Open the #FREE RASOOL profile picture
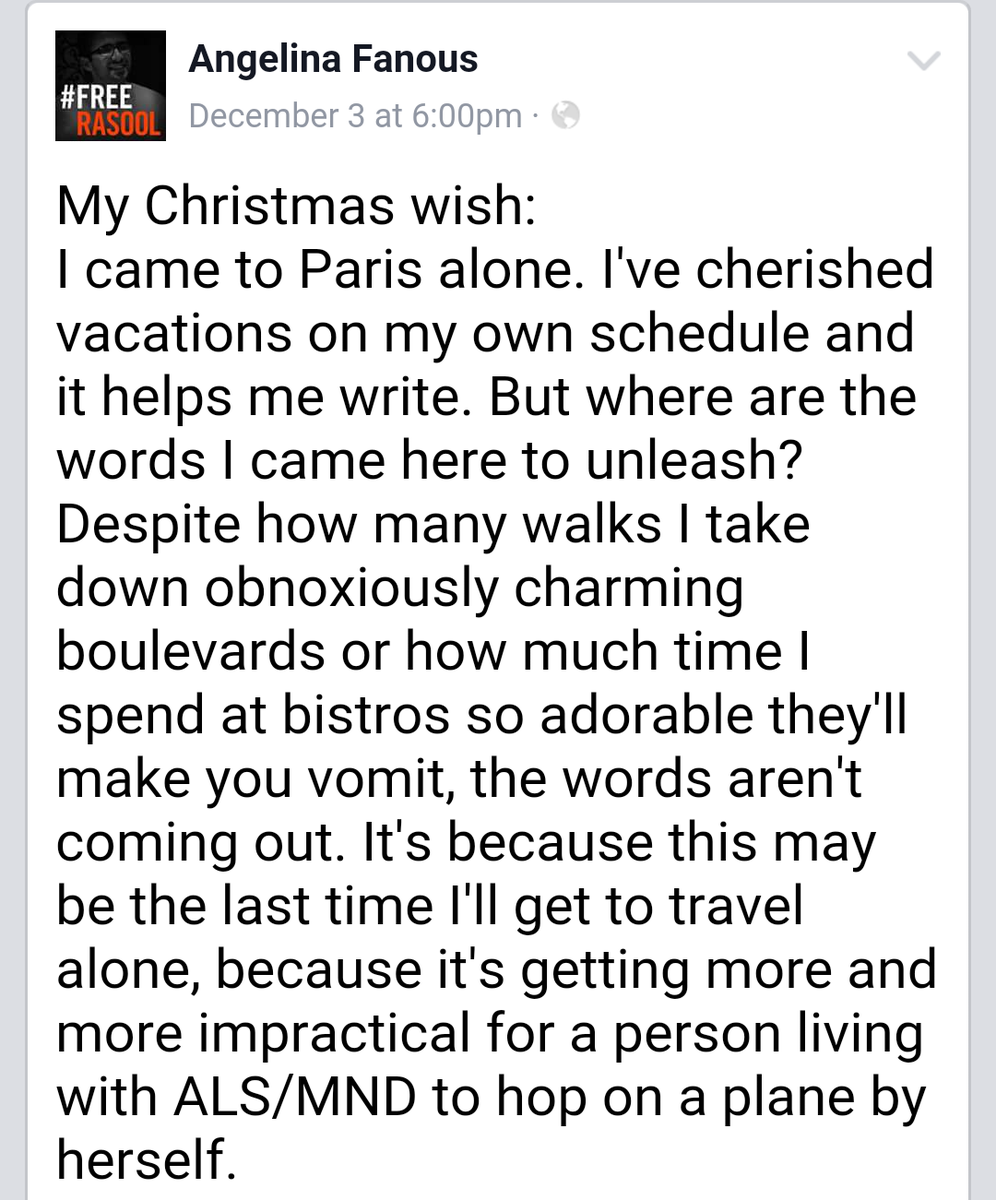The width and height of the screenshot is (996, 1200). click(x=110, y=85)
